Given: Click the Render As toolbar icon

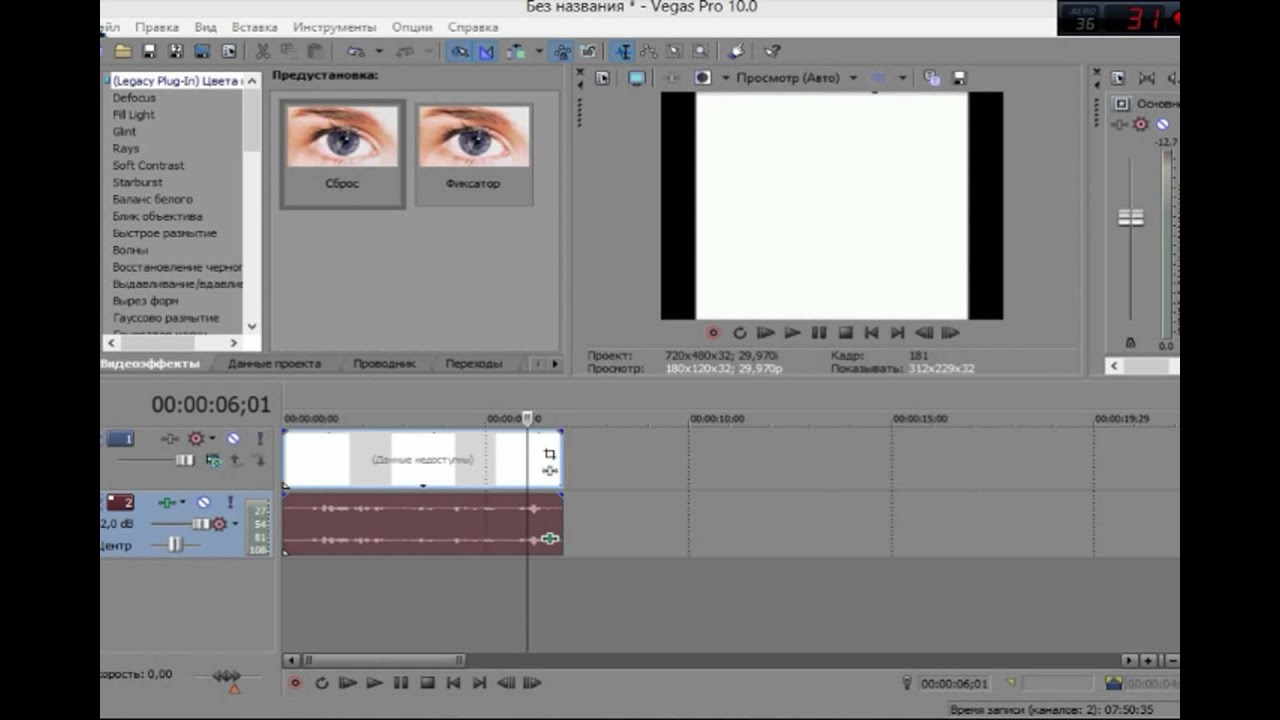Looking at the screenshot, I should (202, 51).
